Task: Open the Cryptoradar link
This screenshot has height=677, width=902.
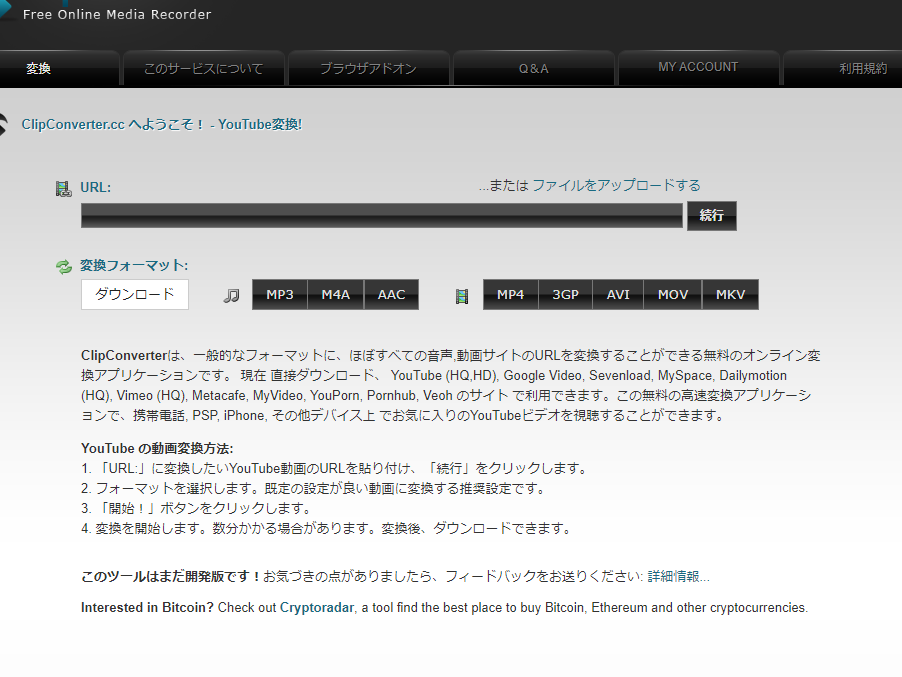Action: pos(316,607)
